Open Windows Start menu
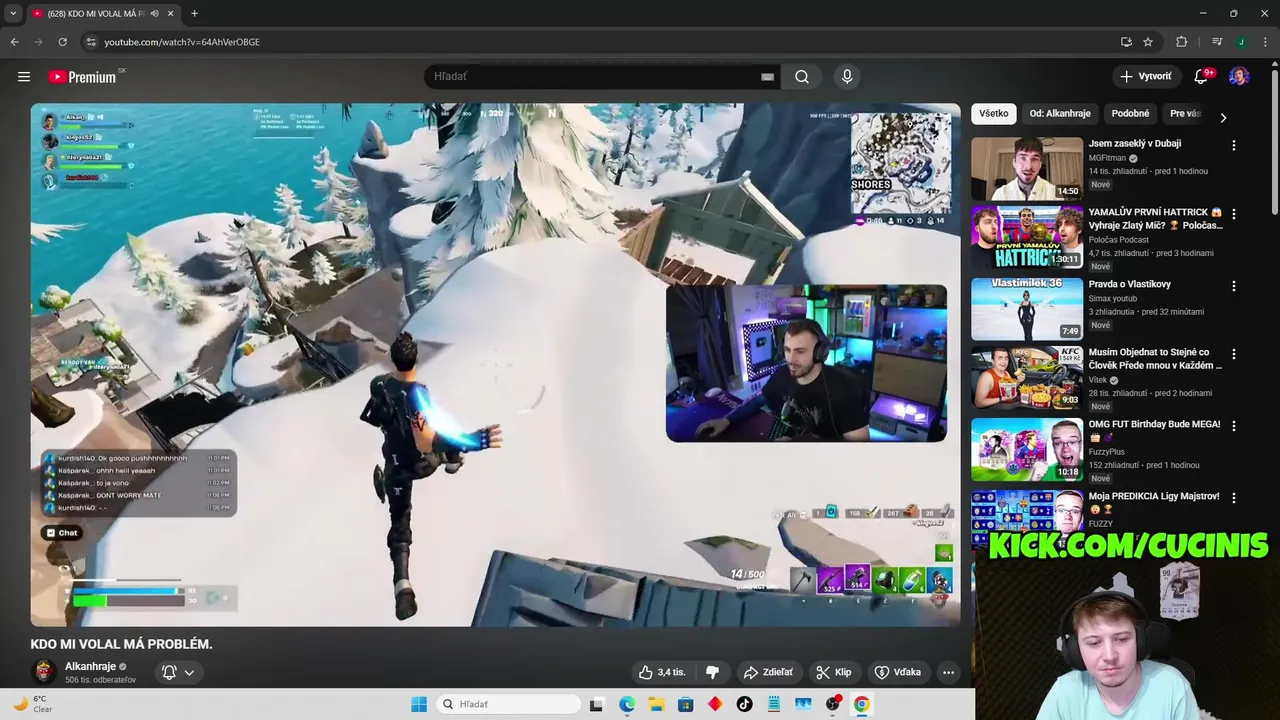This screenshot has height=720, width=1280. (419, 704)
